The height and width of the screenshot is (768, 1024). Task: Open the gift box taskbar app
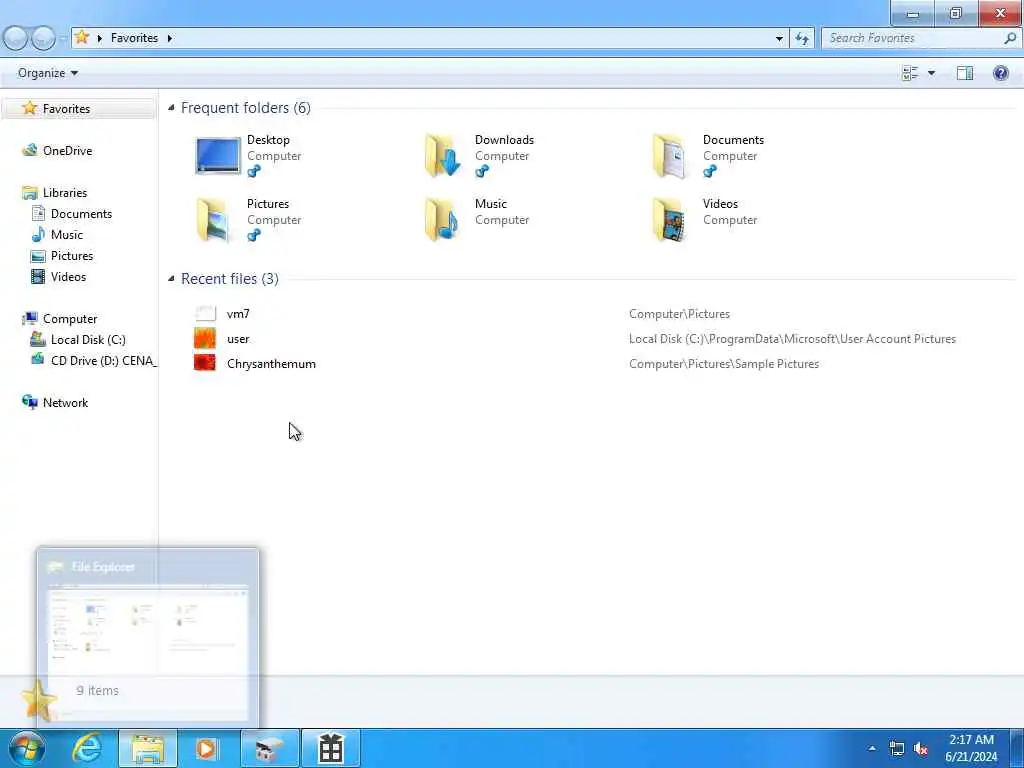[330, 748]
